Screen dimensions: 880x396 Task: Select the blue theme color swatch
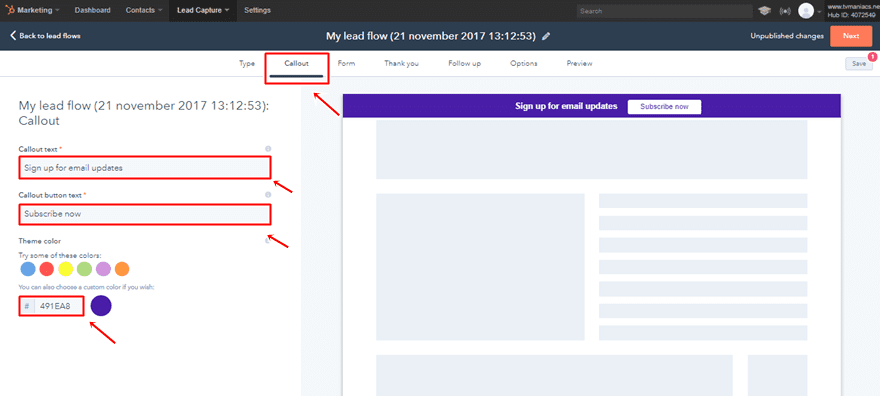pos(28,269)
